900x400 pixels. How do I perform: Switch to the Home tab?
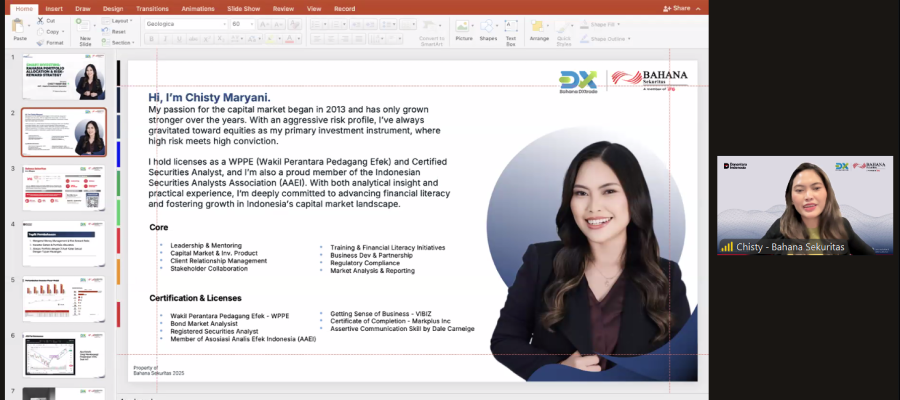(x=24, y=9)
